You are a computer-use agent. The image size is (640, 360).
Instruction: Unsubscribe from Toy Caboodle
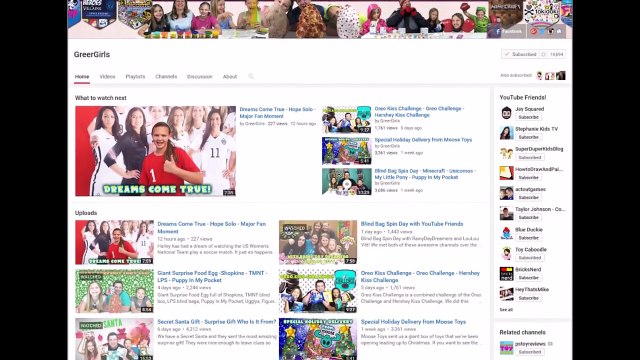(x=530, y=258)
